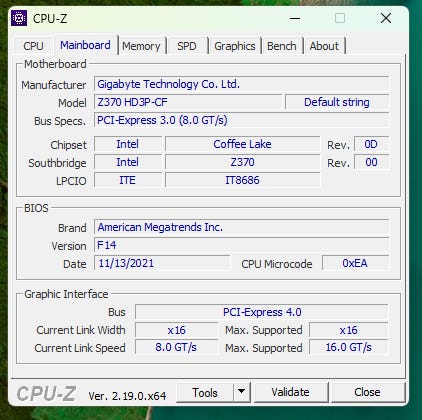
Task: Click the Close button at bottom
Action: click(x=367, y=393)
